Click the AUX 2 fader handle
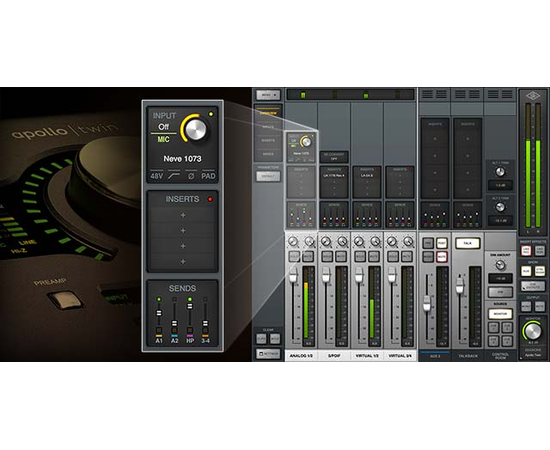This screenshot has height=450, width=550. click(427, 303)
